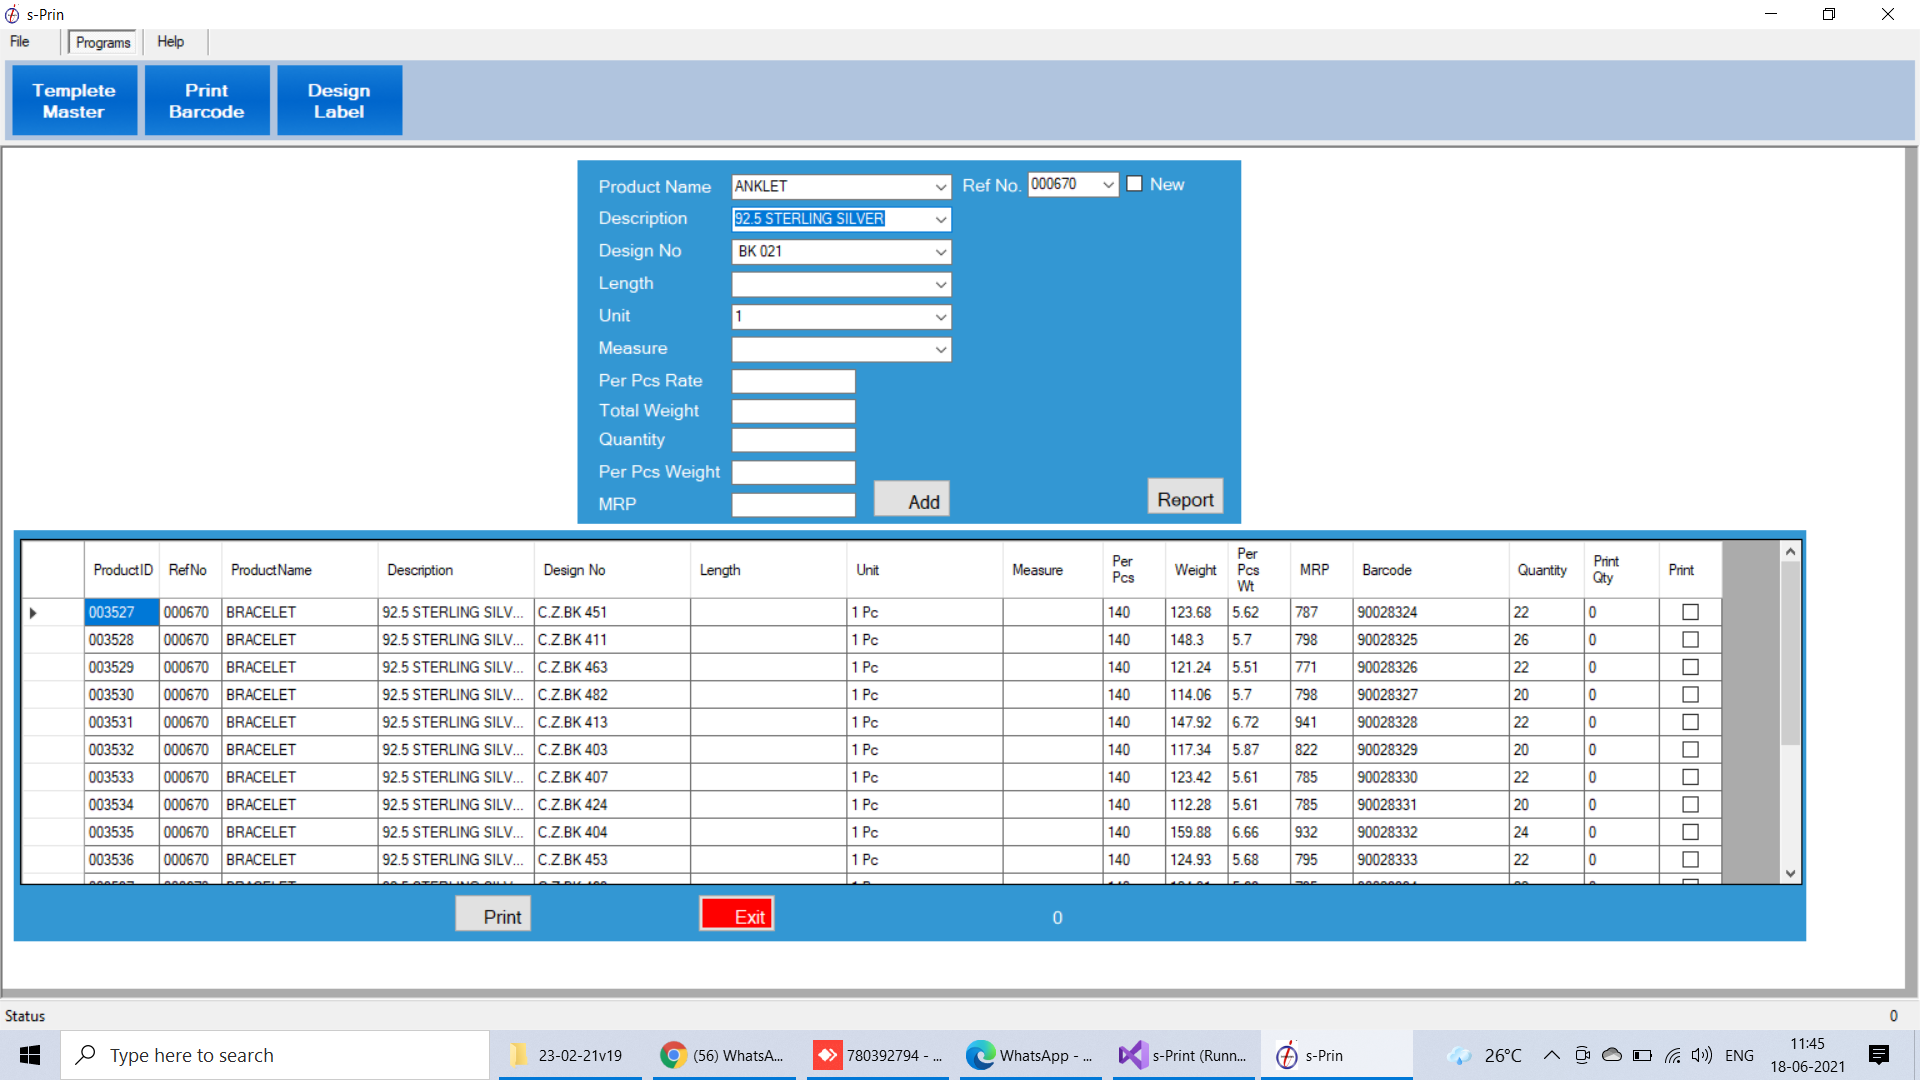Open the Programs menu
1920x1080 pixels.
coord(103,42)
